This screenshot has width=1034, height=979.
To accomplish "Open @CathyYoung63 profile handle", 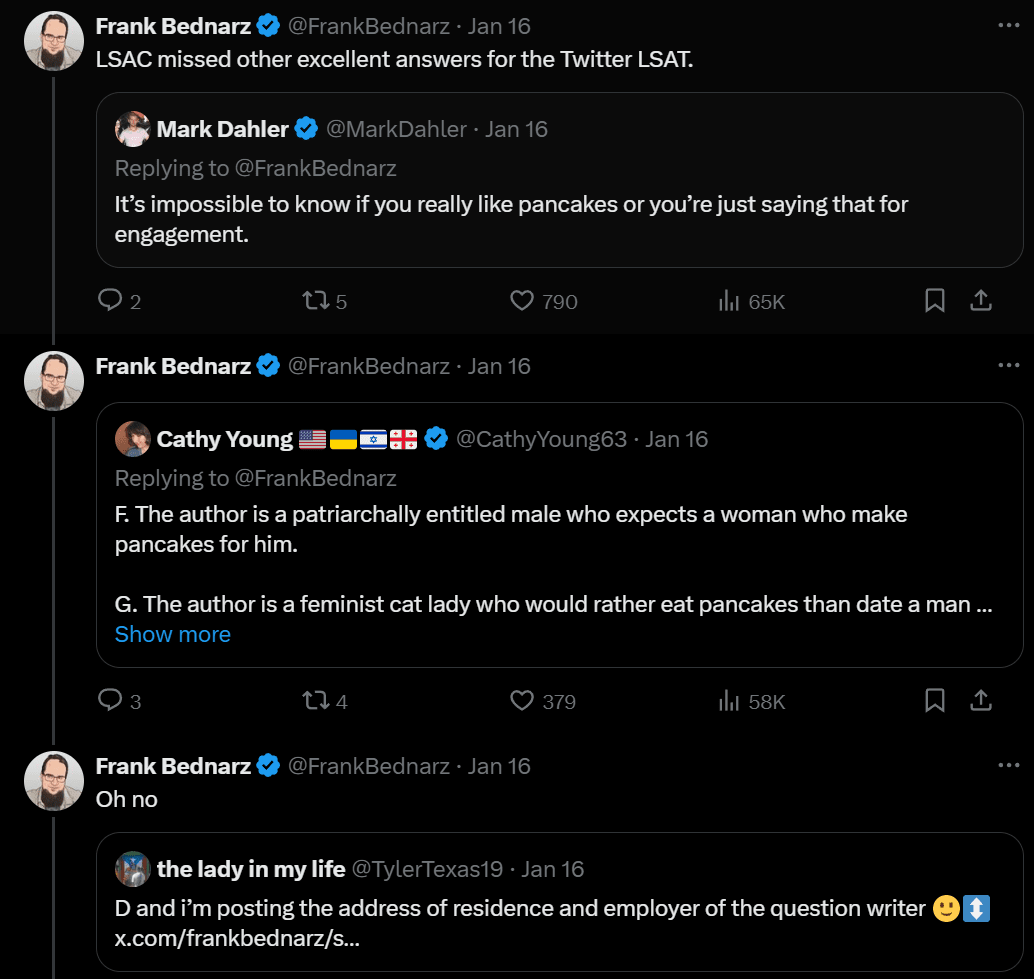I will coord(541,439).
